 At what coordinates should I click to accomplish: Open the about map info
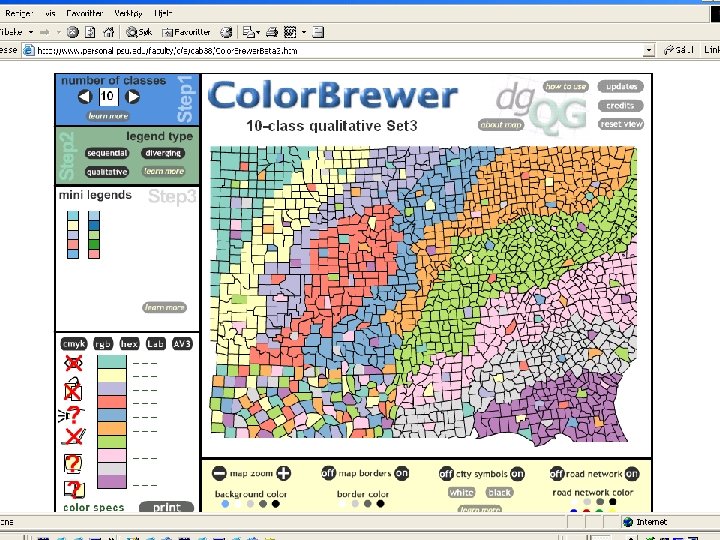pos(501,124)
